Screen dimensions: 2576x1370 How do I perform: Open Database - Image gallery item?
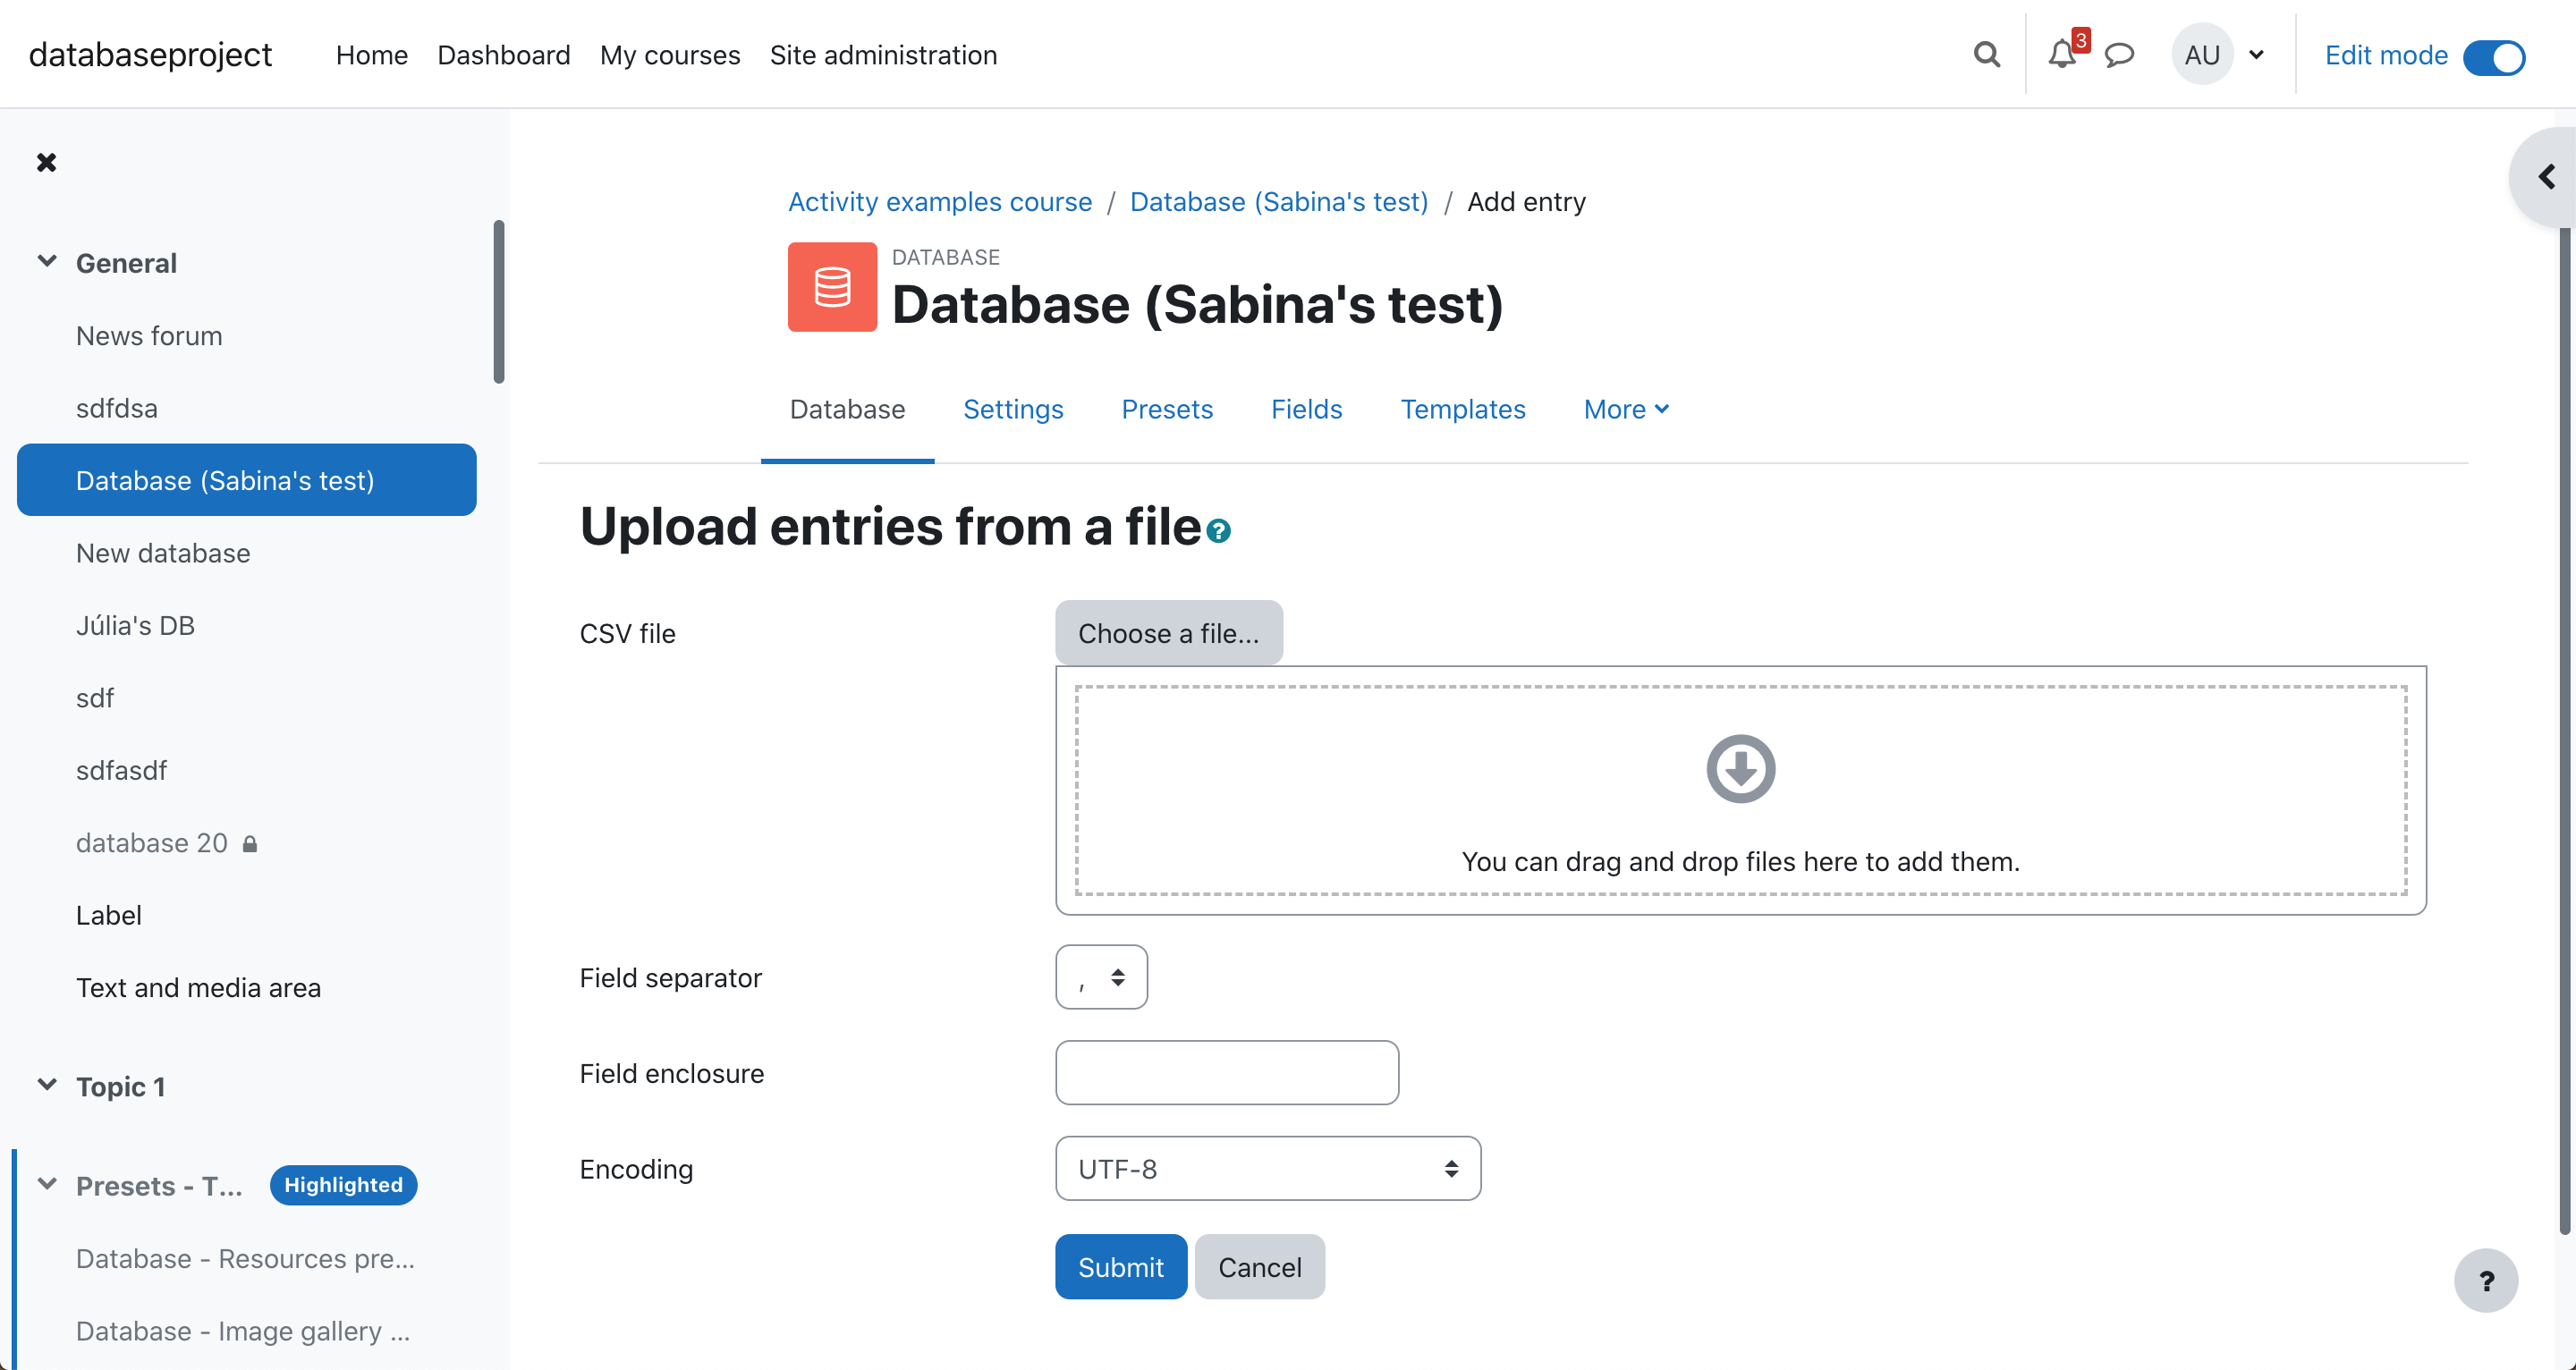(x=242, y=1331)
